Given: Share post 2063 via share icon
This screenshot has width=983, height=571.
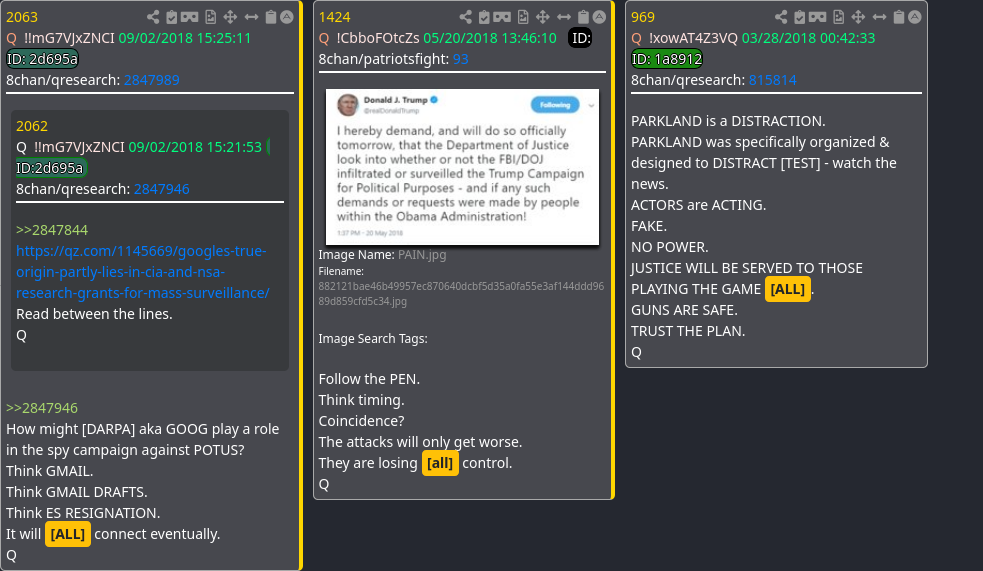Looking at the screenshot, I should coord(153,17).
